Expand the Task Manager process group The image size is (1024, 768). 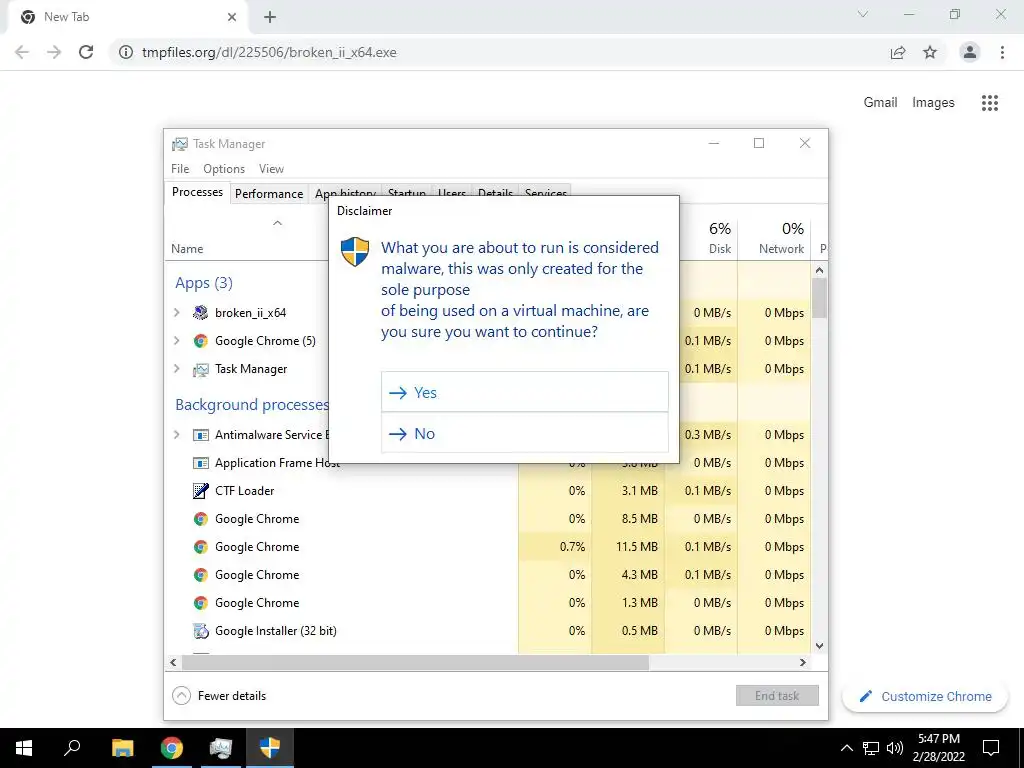pos(176,369)
